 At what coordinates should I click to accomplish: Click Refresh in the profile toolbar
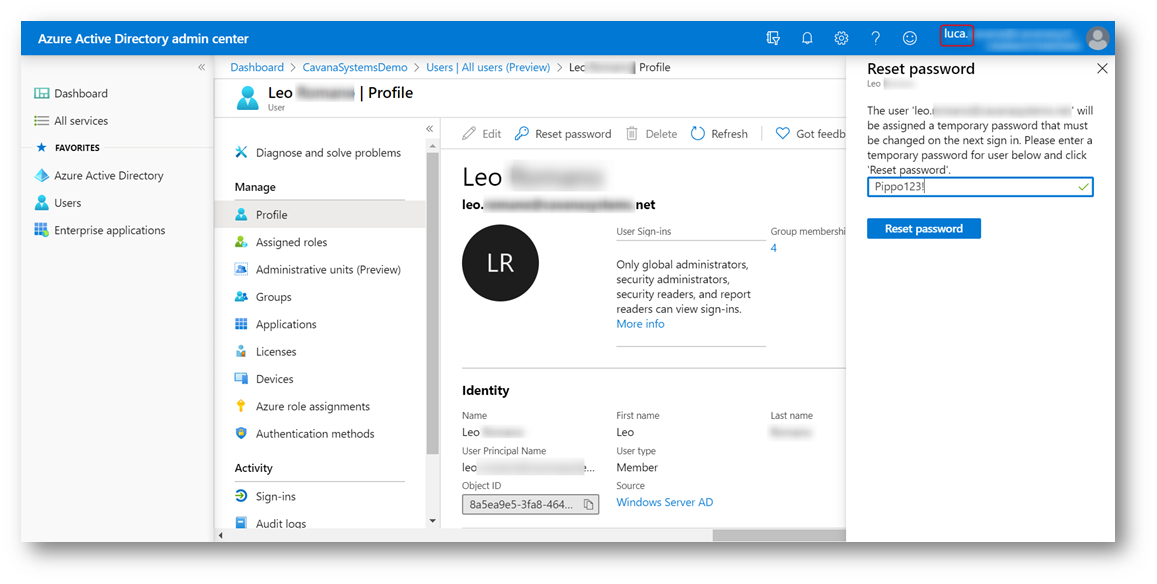point(719,134)
